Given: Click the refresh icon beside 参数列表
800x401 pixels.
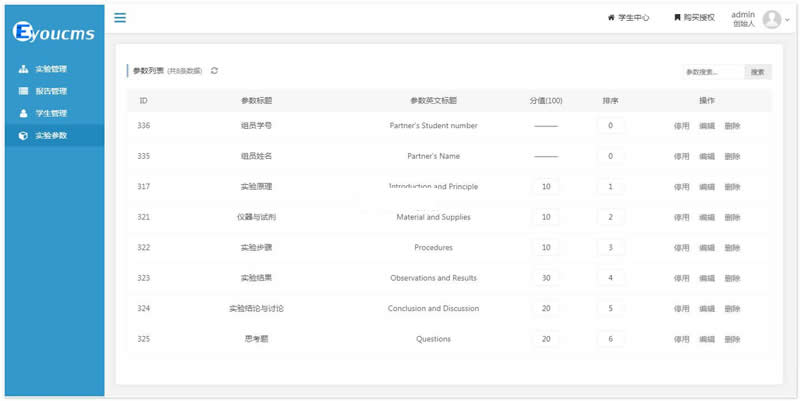Looking at the screenshot, I should coord(214,71).
